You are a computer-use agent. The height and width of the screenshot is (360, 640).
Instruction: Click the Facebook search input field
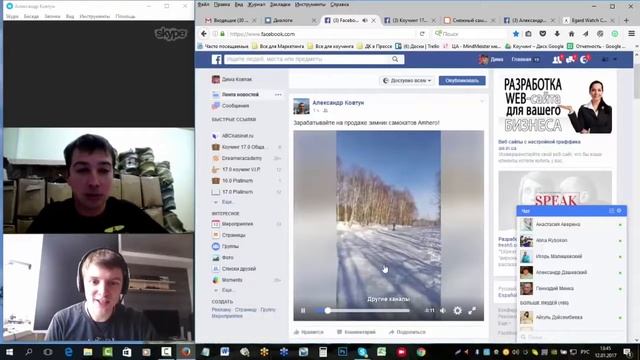[x=307, y=59]
